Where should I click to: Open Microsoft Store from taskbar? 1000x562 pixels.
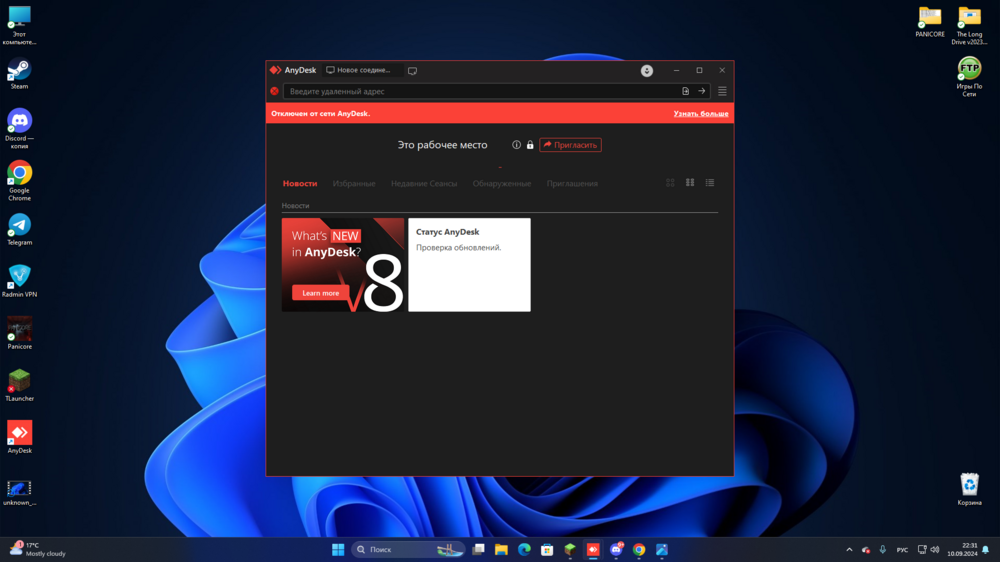[547, 549]
